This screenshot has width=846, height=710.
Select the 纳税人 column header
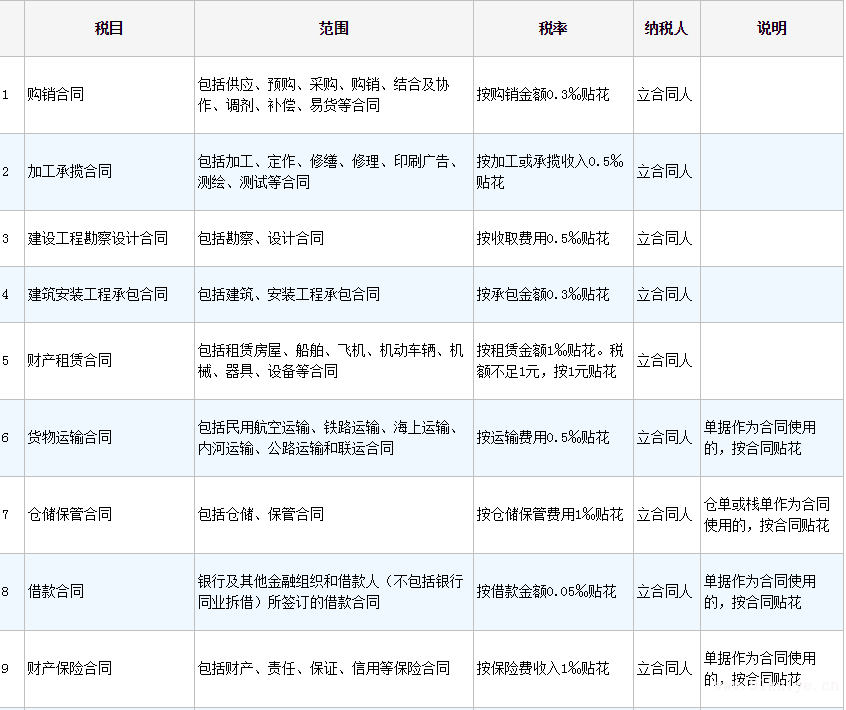click(x=666, y=29)
